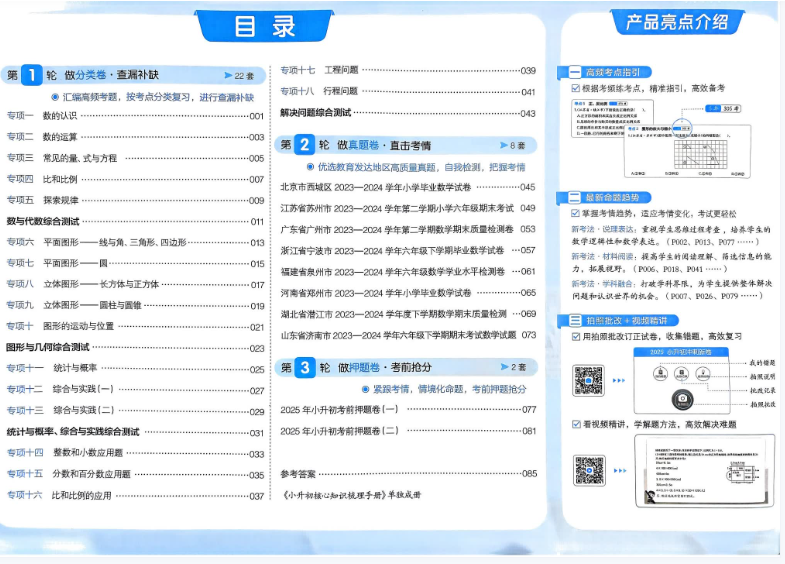The width and height of the screenshot is (785, 564).
Task: Click the 一 icon before 高频考点指引
Action: [574, 72]
